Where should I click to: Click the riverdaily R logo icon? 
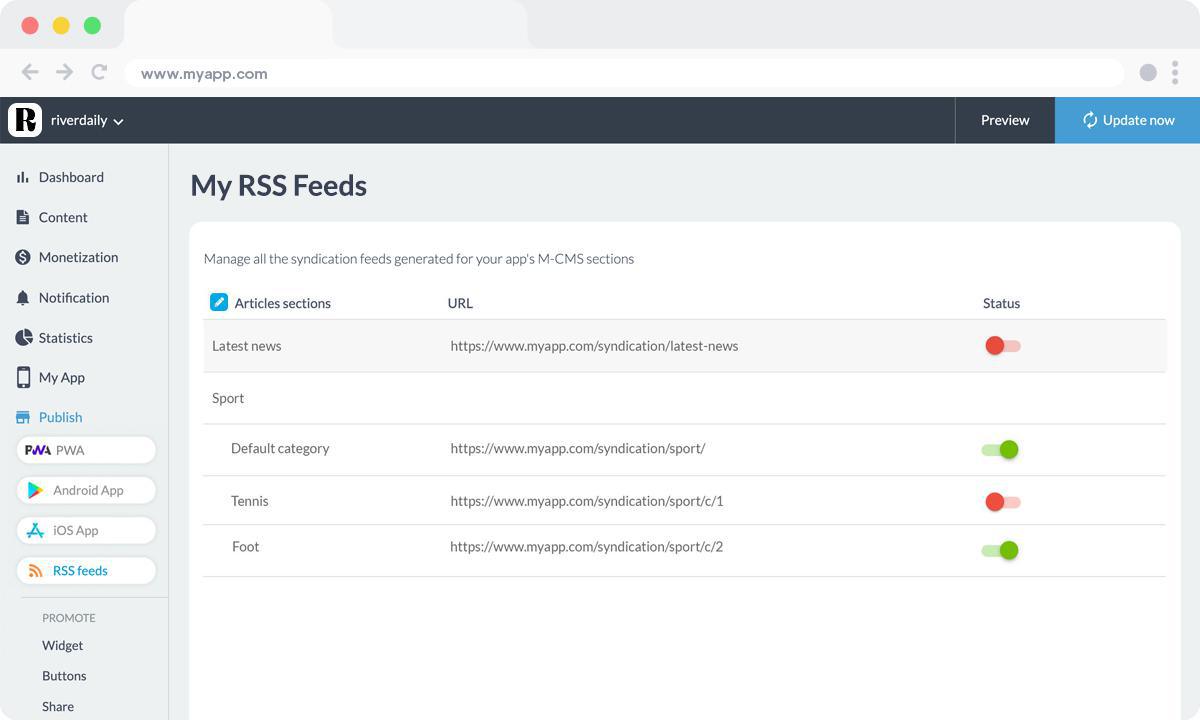pyautogui.click(x=25, y=120)
